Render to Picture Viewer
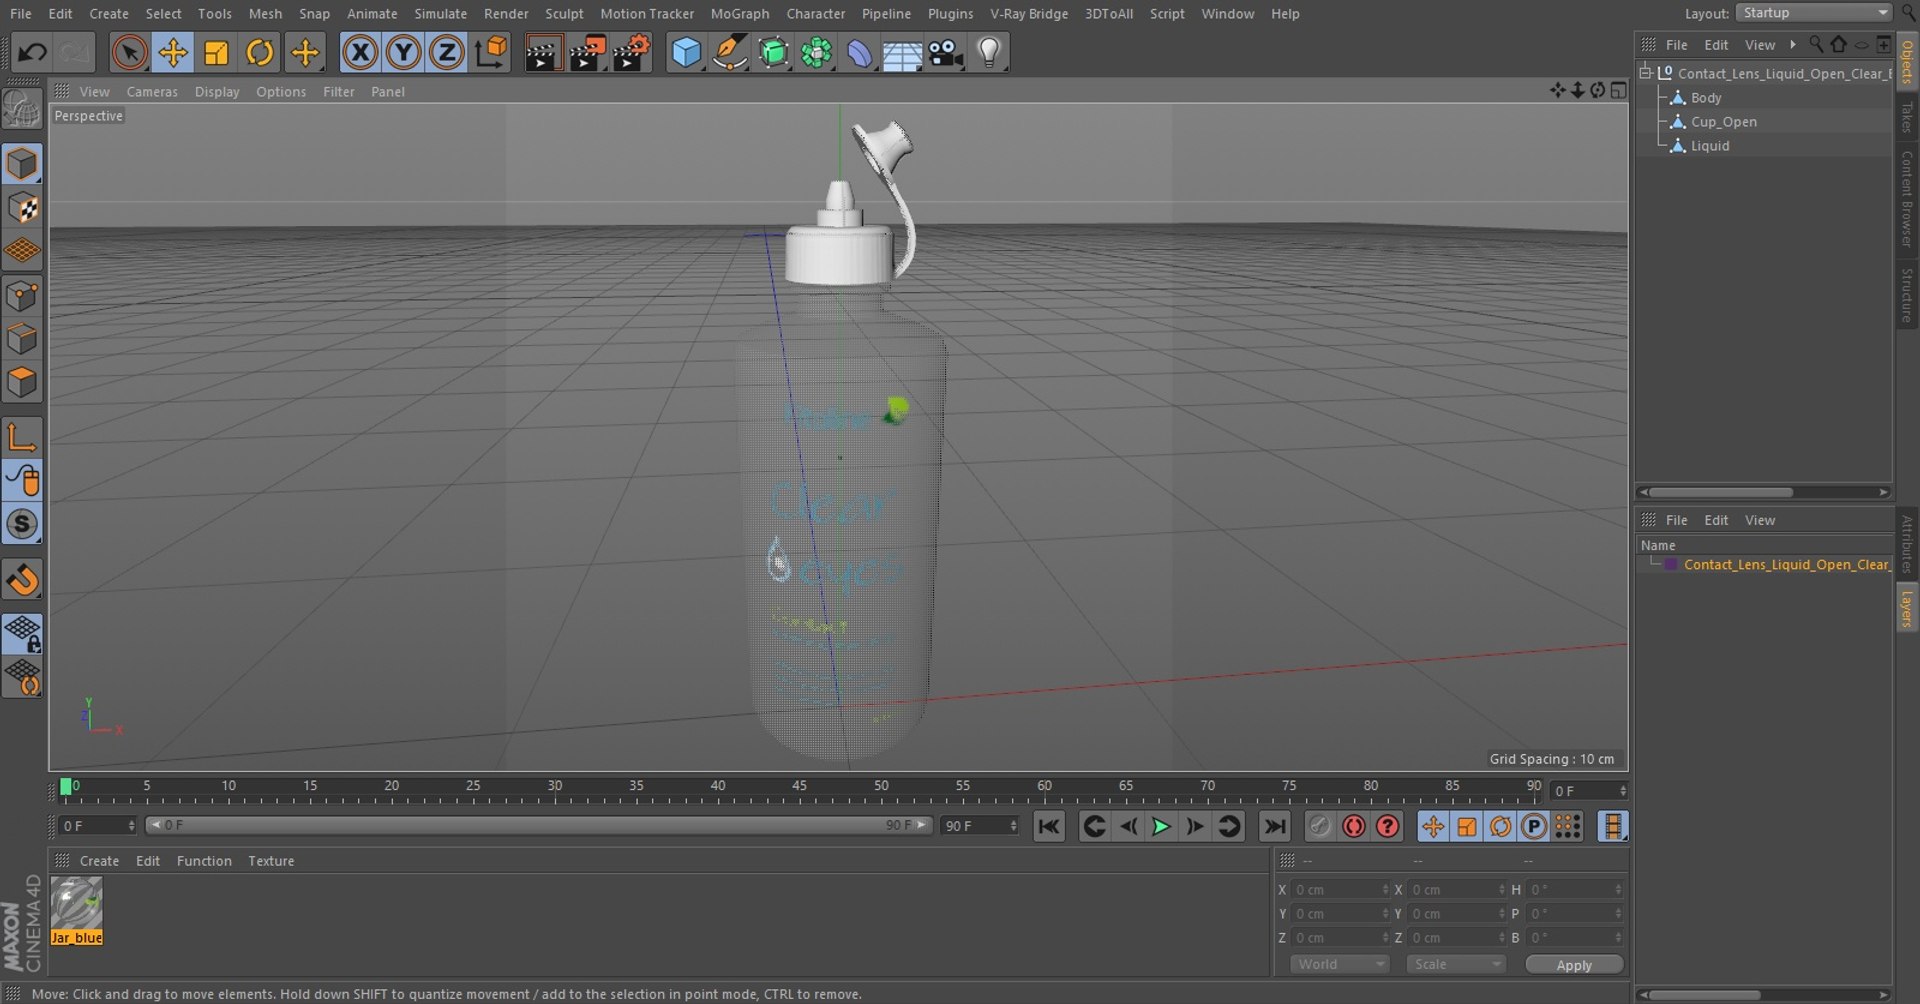The height and width of the screenshot is (1004, 1920). click(x=588, y=52)
